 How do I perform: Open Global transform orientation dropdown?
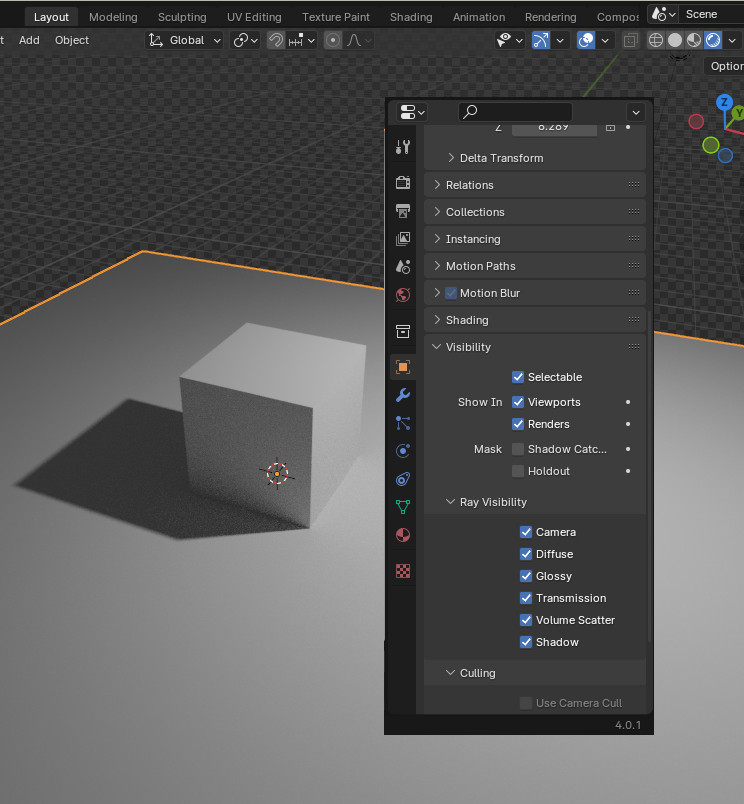(185, 40)
